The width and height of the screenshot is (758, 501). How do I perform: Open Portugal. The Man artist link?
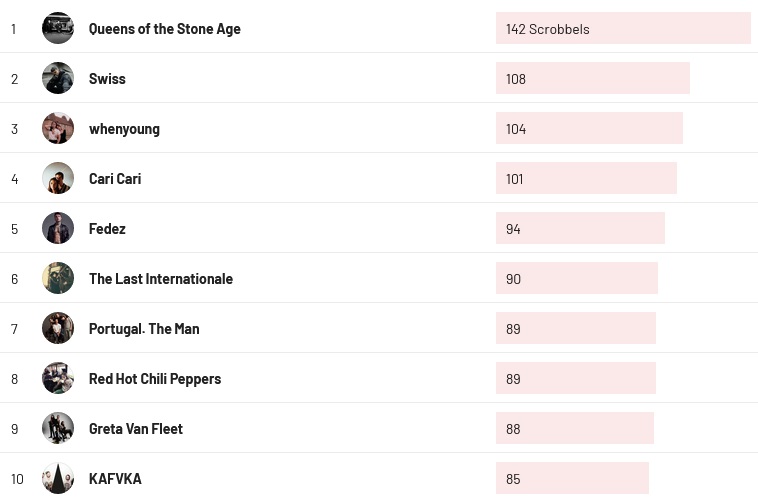click(144, 329)
